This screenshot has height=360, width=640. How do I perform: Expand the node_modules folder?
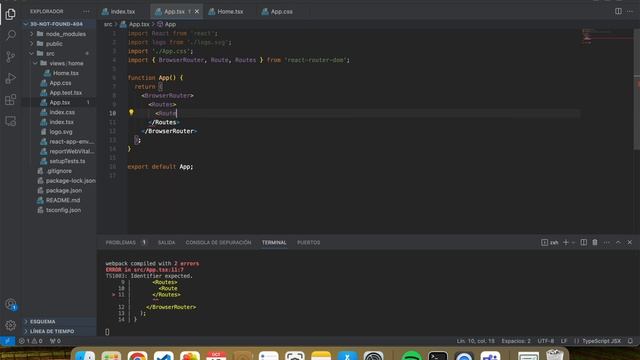tap(32, 34)
